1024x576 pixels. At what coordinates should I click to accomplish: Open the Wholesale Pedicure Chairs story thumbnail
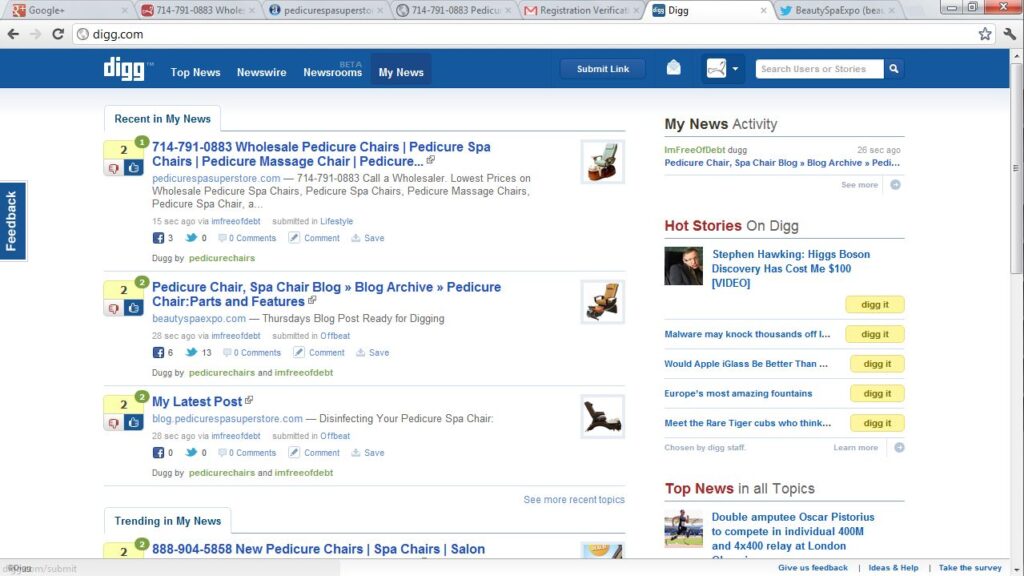tap(602, 161)
